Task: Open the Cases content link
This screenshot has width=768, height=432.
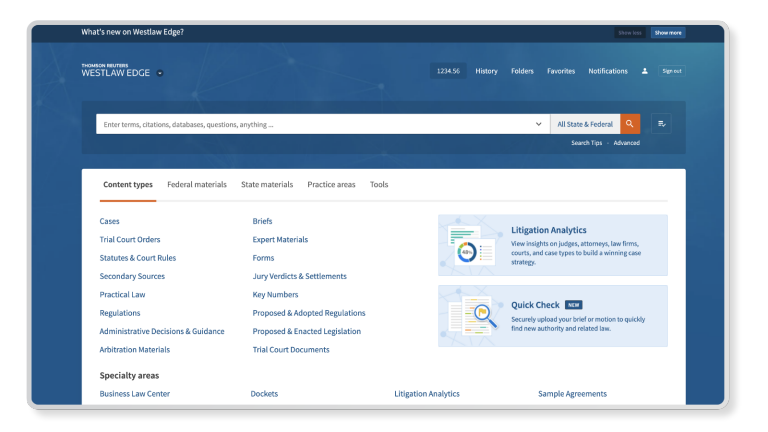Action: pyautogui.click(x=109, y=221)
